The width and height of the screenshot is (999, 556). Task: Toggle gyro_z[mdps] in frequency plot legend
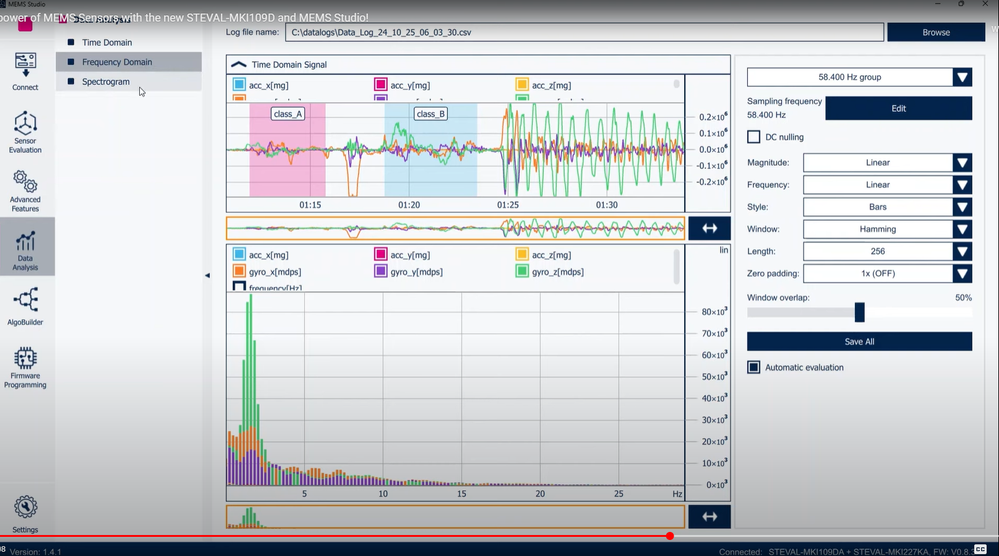[x=522, y=271]
